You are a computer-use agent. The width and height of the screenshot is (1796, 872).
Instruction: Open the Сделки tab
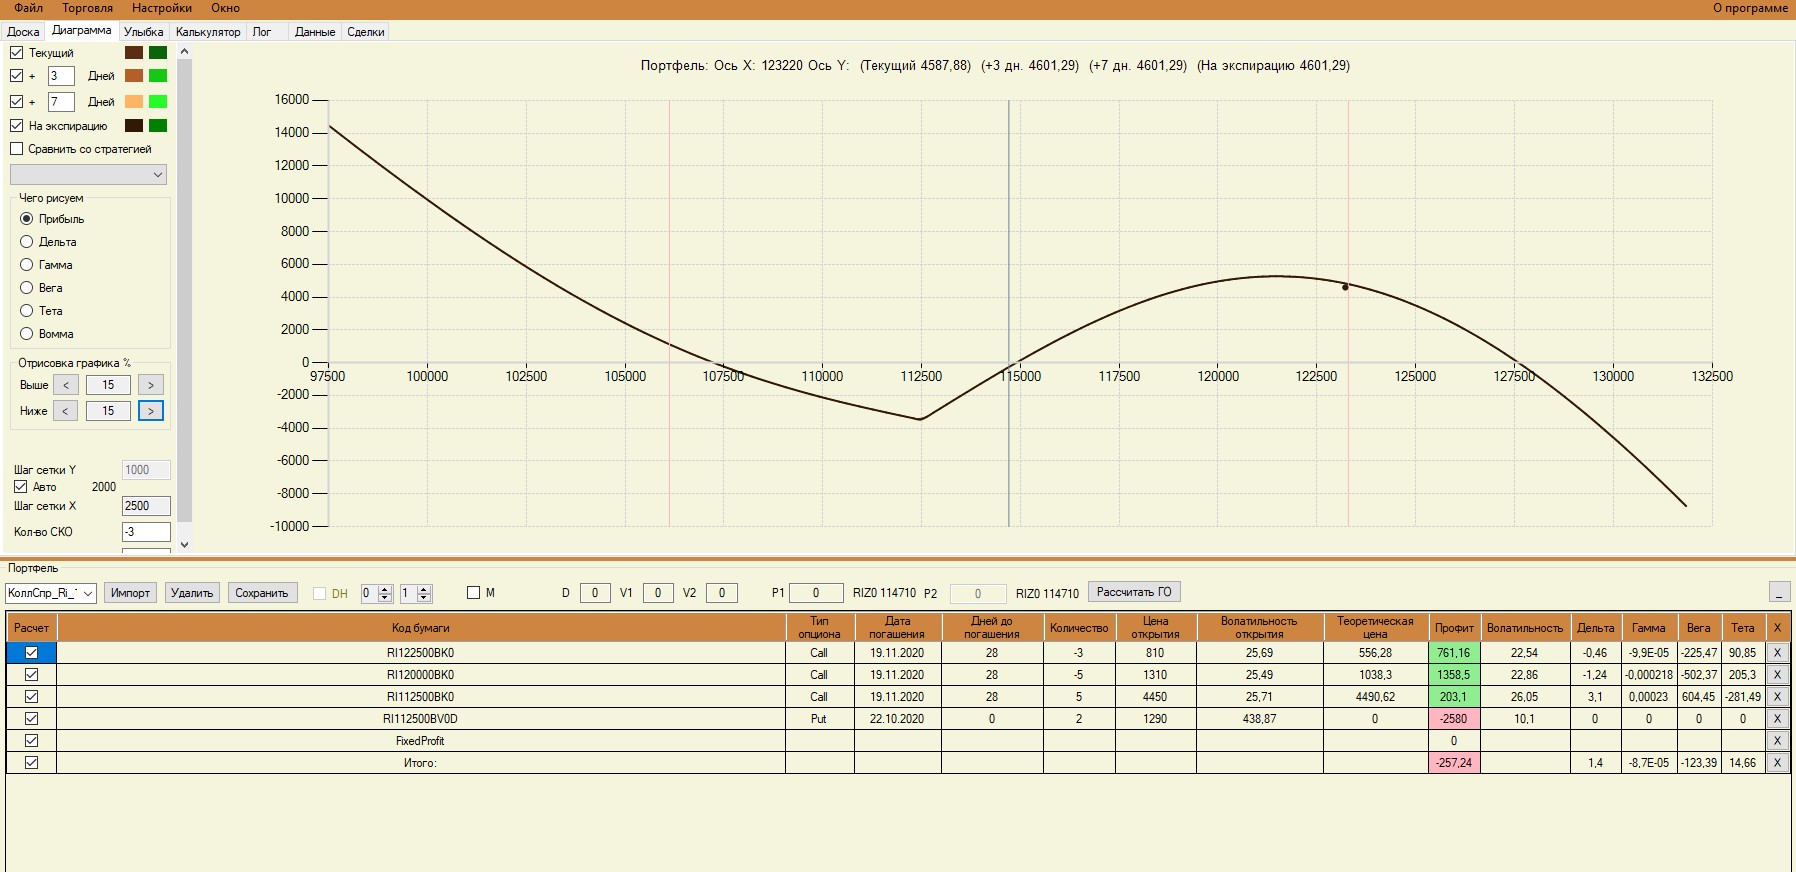point(366,32)
